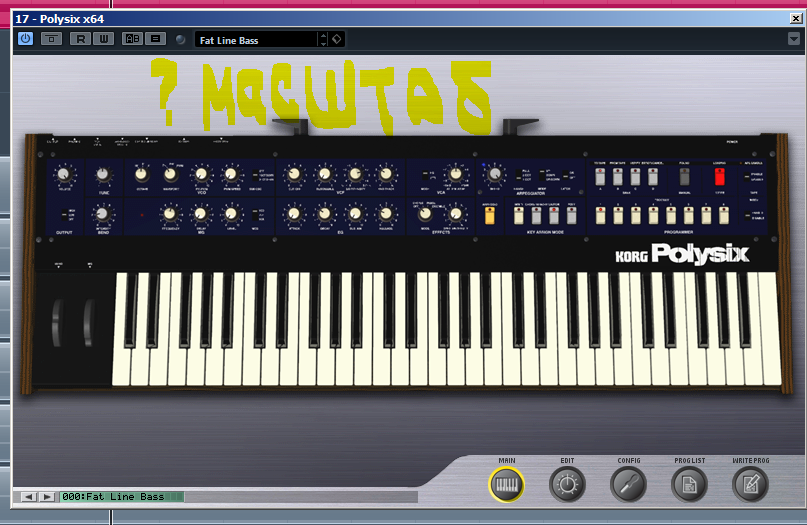Click the EFFECTS speed/intensity knob
Image resolution: width=807 pixels, height=525 pixels.
[x=456, y=214]
